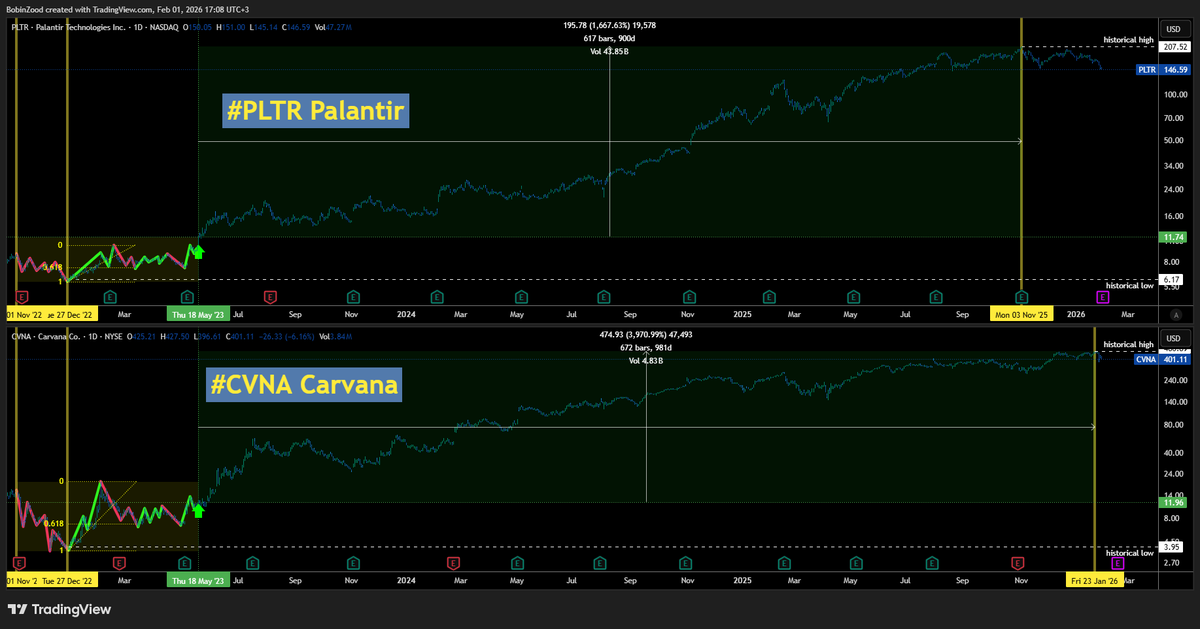Select the '#PLTR Palantir' text label

click(315, 111)
